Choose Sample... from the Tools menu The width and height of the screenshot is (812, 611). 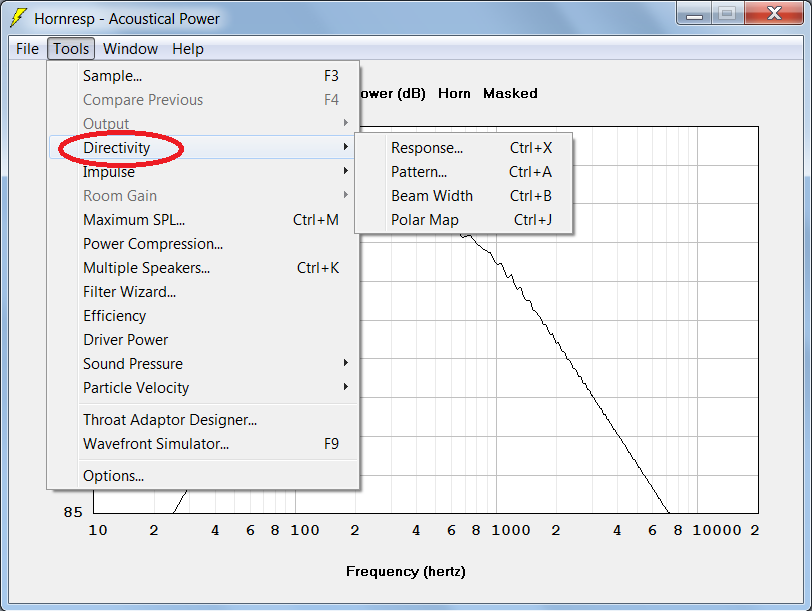[204, 76]
